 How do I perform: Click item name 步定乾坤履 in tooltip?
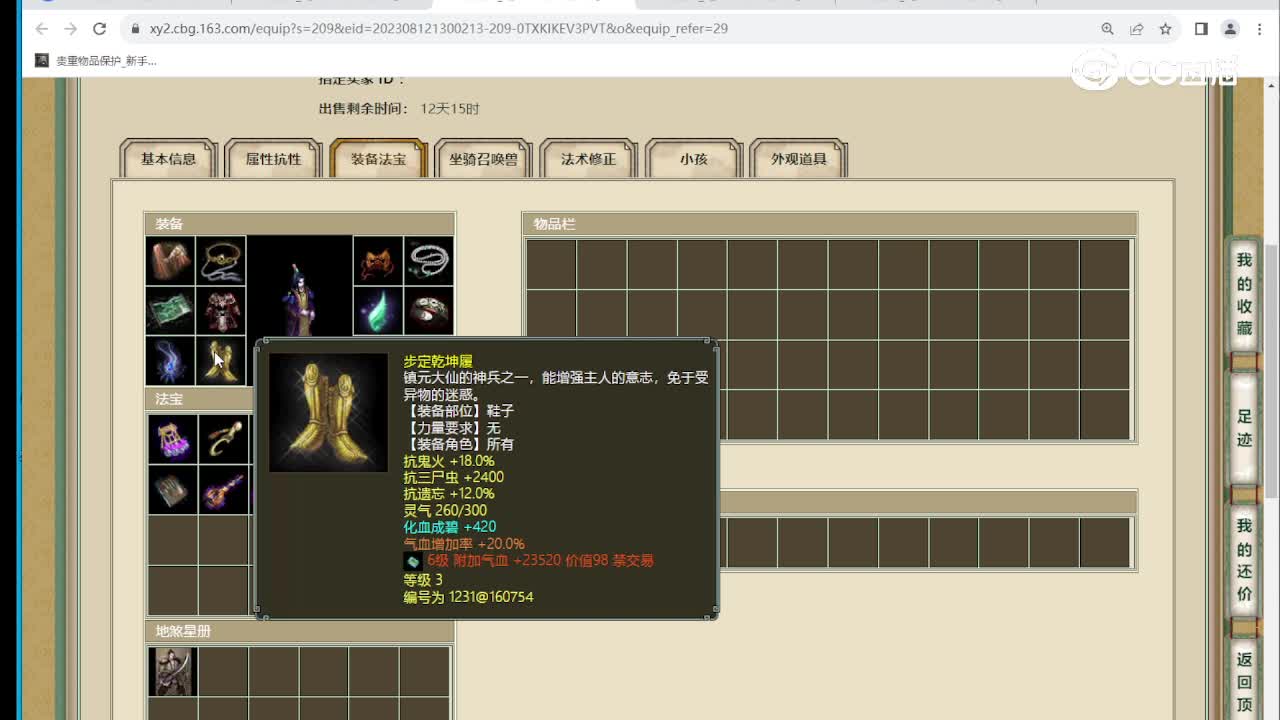(x=438, y=361)
